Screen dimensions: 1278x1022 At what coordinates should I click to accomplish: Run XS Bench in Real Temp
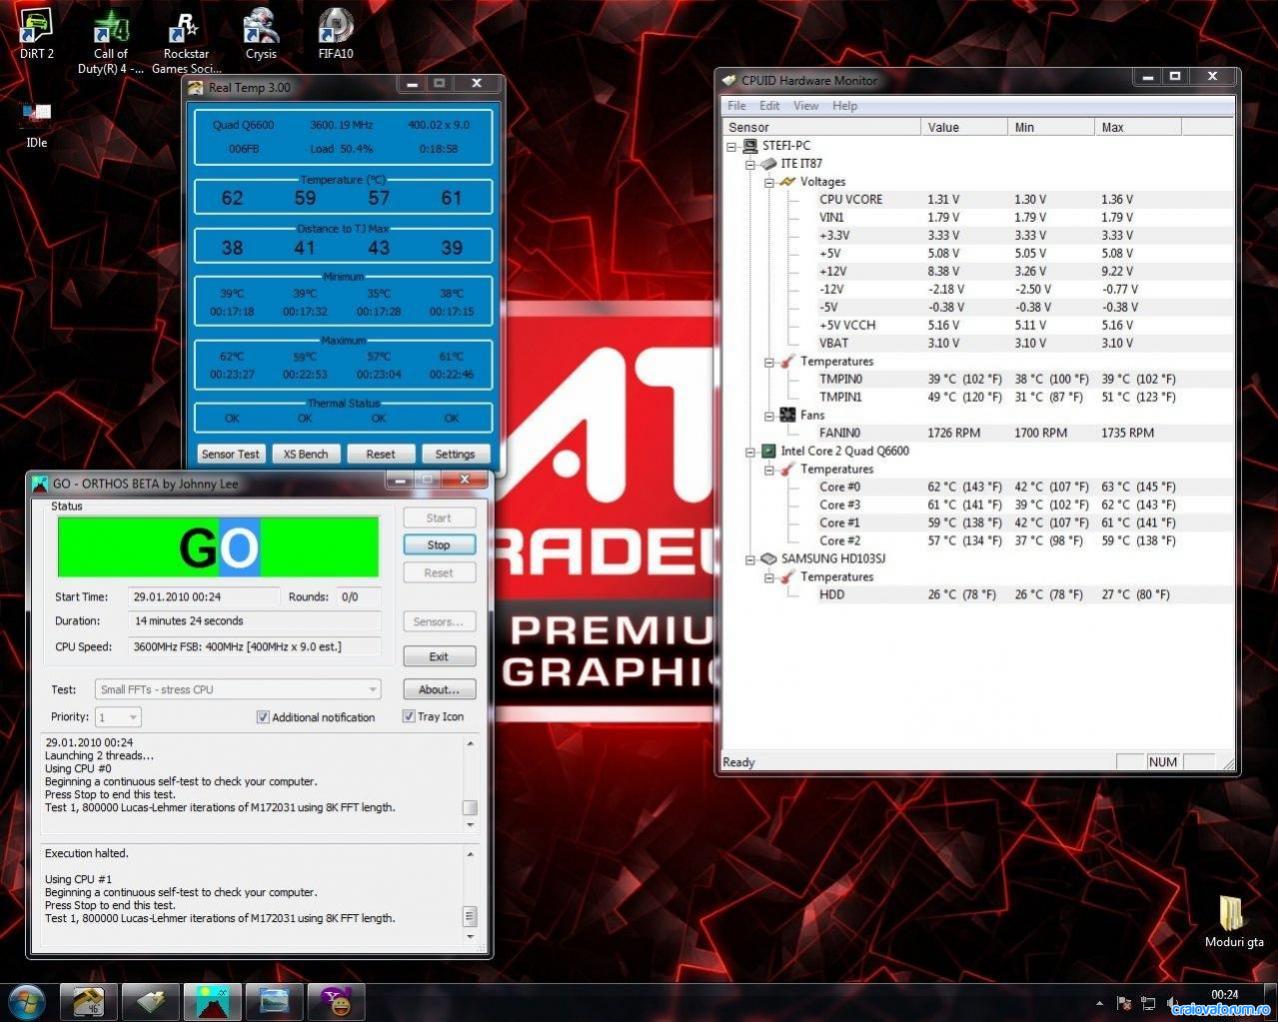[305, 454]
